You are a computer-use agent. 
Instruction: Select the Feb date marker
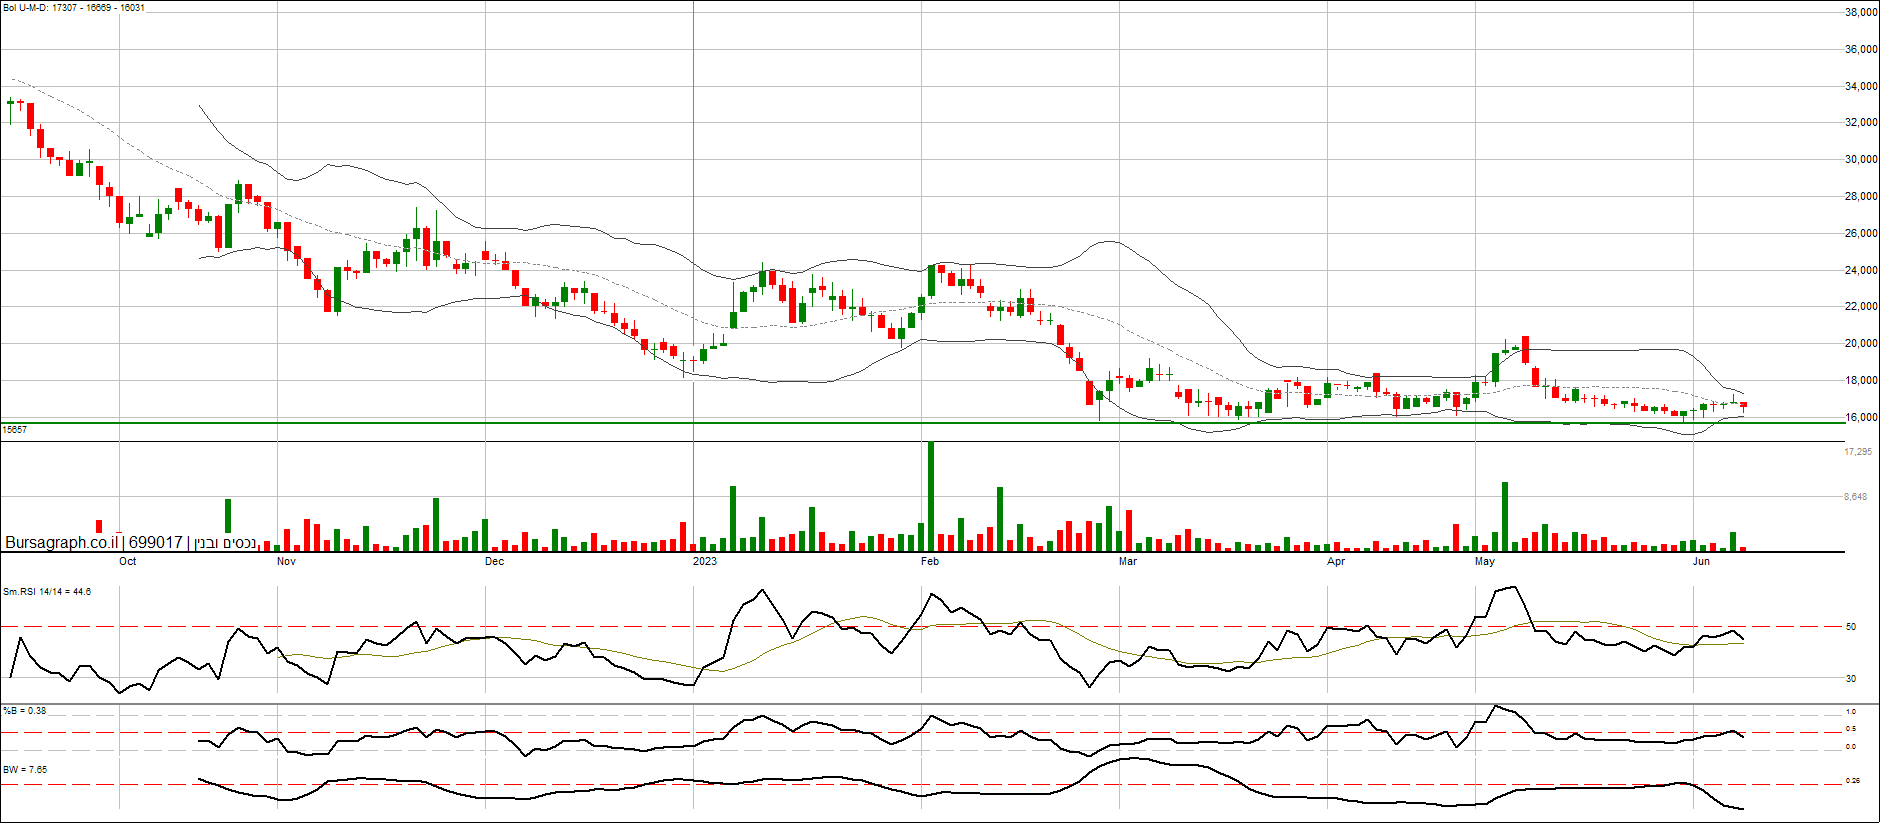point(930,562)
